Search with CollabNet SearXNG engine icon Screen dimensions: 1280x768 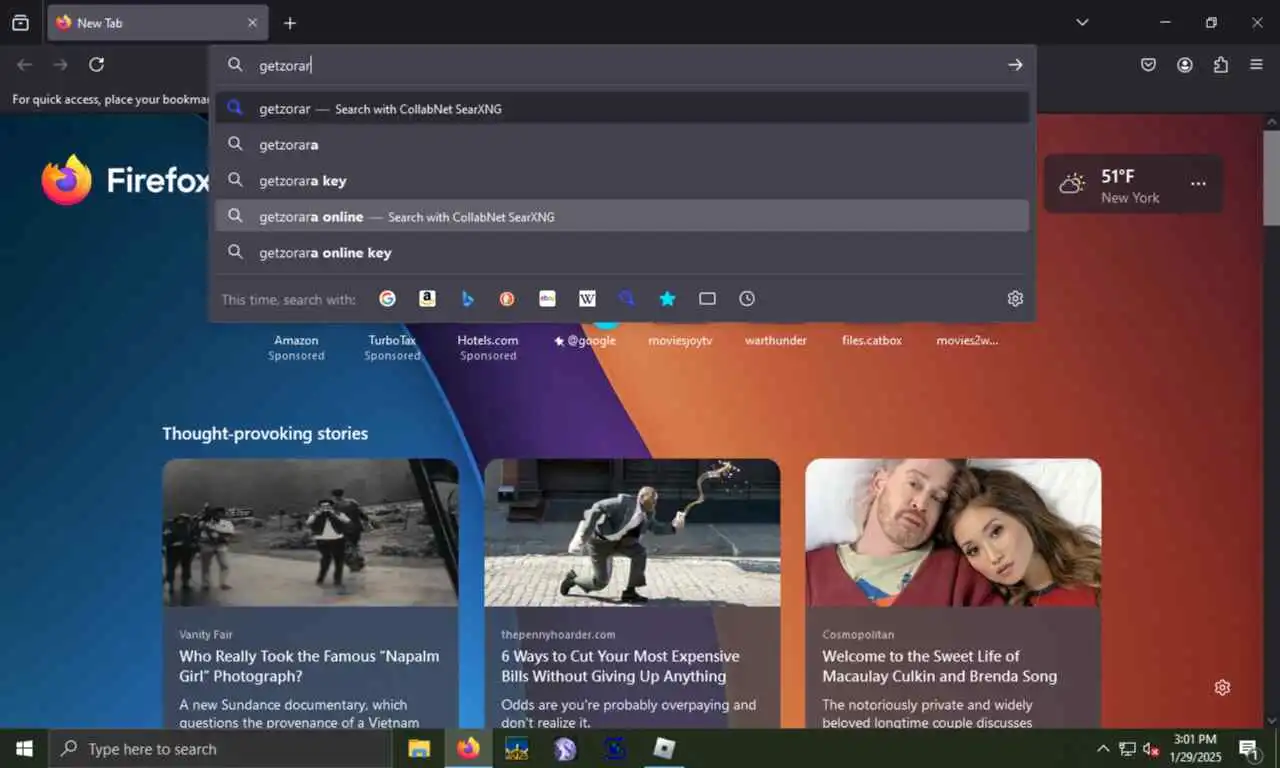coord(627,299)
